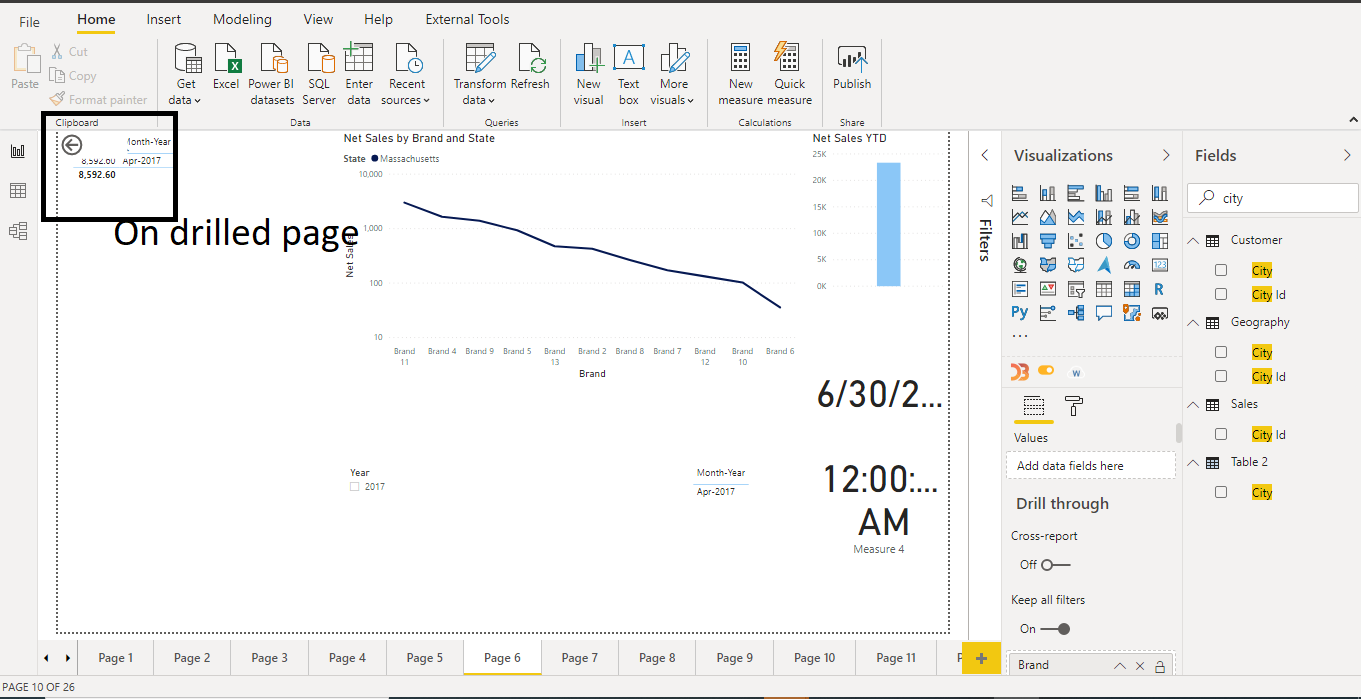
Task: Add a new page with plus button
Action: [x=981, y=658]
